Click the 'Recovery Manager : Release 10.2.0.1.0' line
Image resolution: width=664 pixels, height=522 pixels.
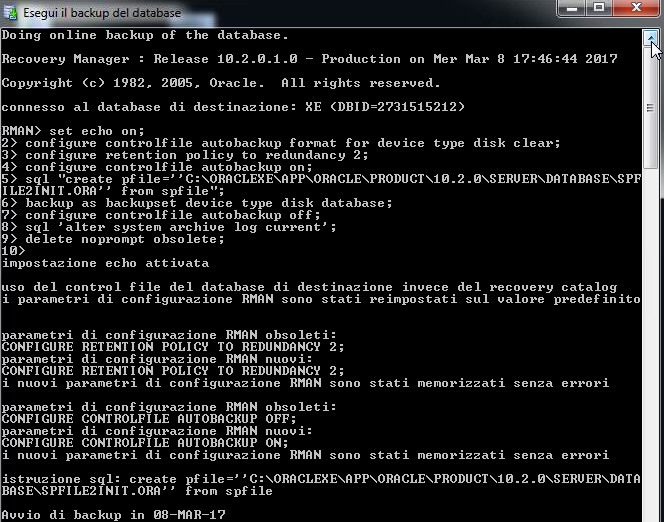310,59
